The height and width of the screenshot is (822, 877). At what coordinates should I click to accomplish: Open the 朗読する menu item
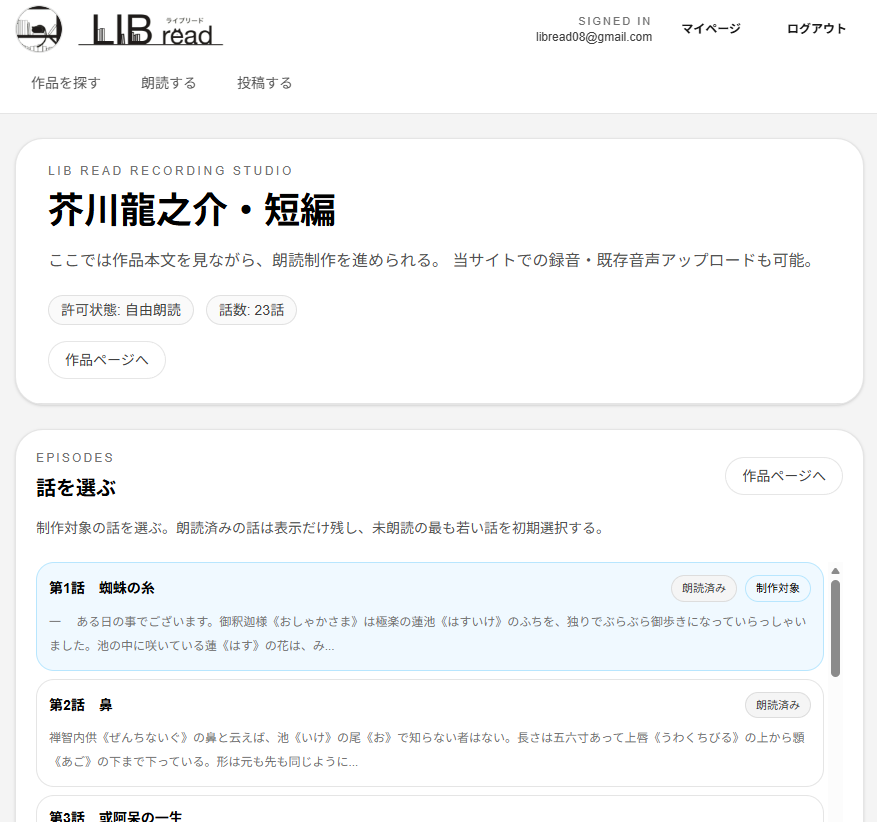(x=168, y=83)
